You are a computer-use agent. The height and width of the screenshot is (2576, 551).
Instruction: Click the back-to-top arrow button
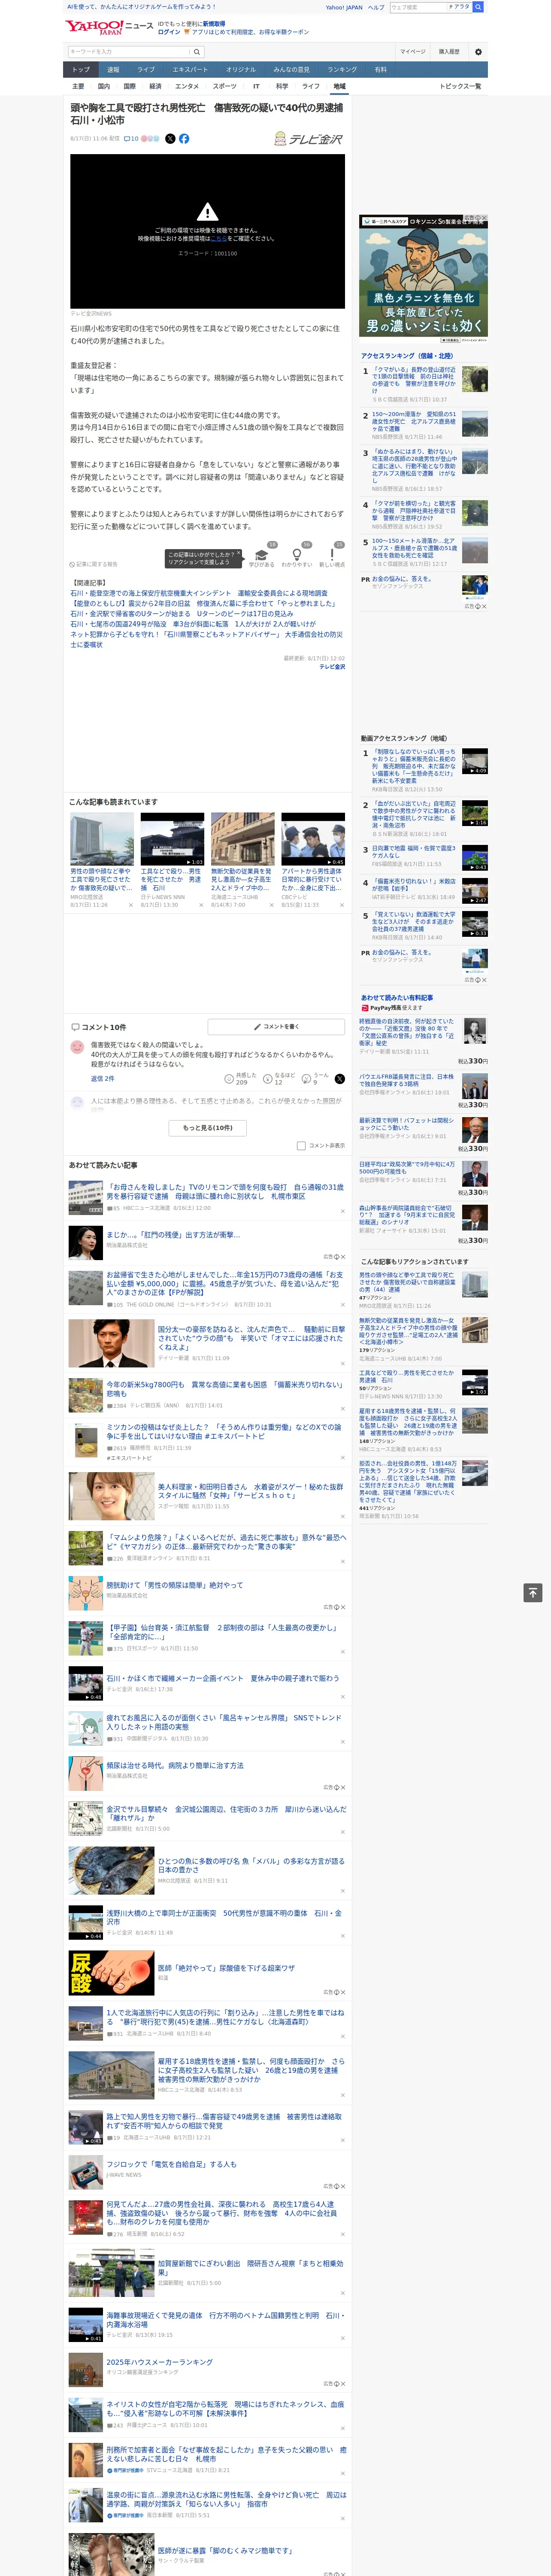pos(533,1592)
